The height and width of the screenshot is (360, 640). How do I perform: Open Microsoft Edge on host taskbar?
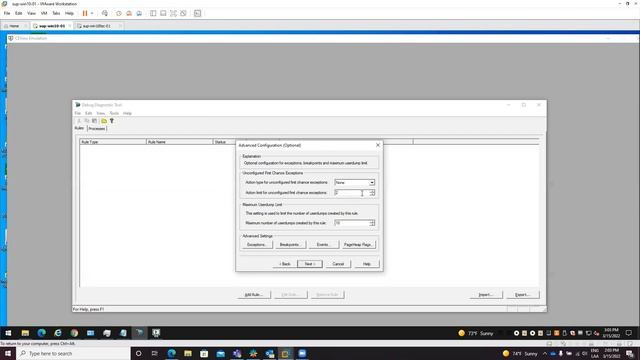[171, 353]
